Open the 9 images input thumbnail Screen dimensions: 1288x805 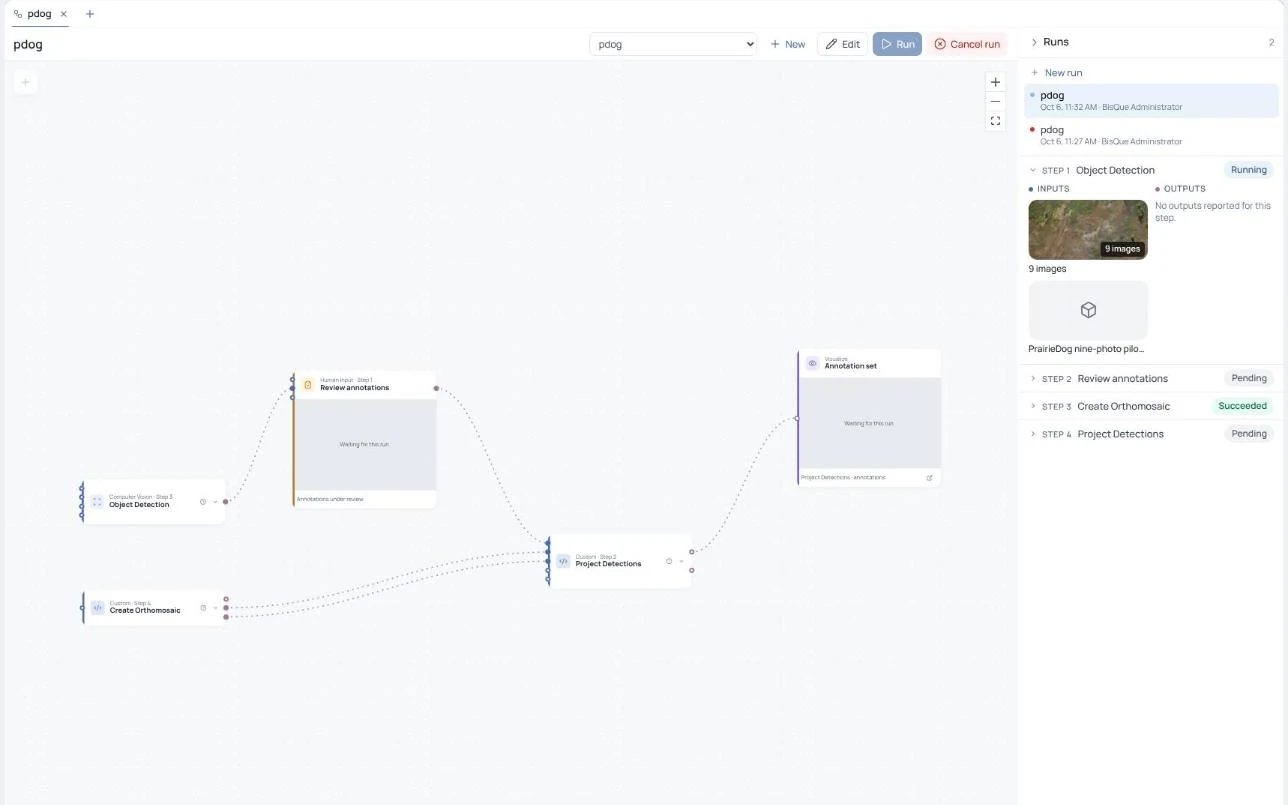(1088, 230)
